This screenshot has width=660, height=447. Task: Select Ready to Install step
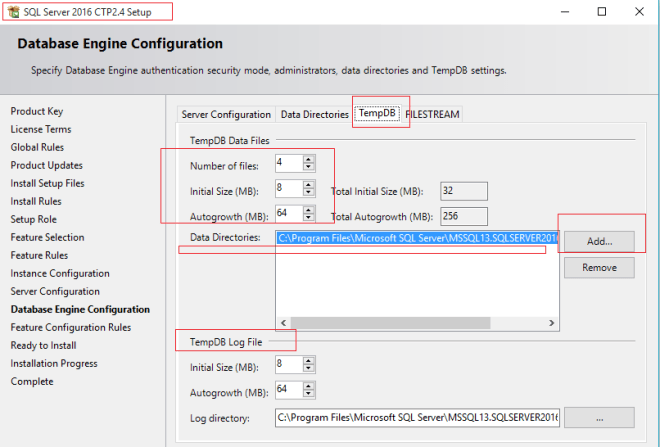point(44,346)
